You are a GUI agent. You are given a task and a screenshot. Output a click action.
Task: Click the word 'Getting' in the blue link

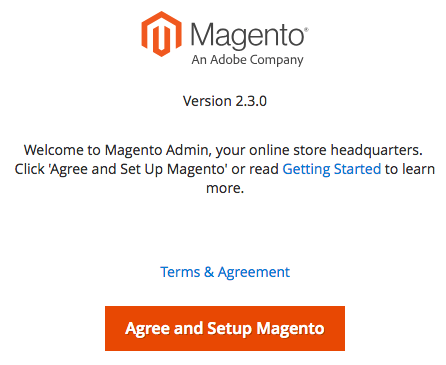pos(306,169)
